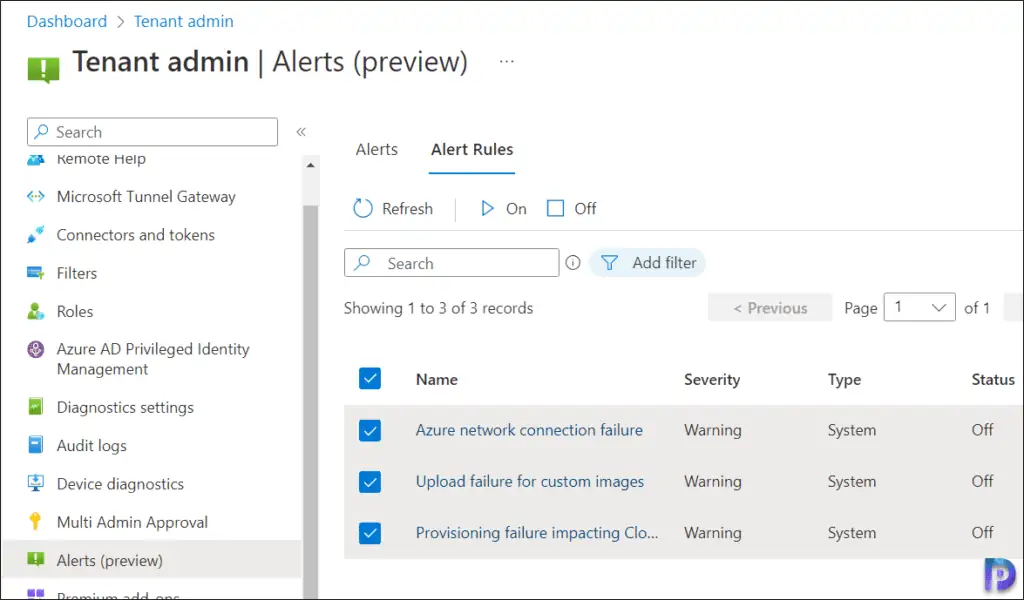The width and height of the screenshot is (1024, 600).
Task: Sort by the Severity column header
Action: [x=712, y=379]
